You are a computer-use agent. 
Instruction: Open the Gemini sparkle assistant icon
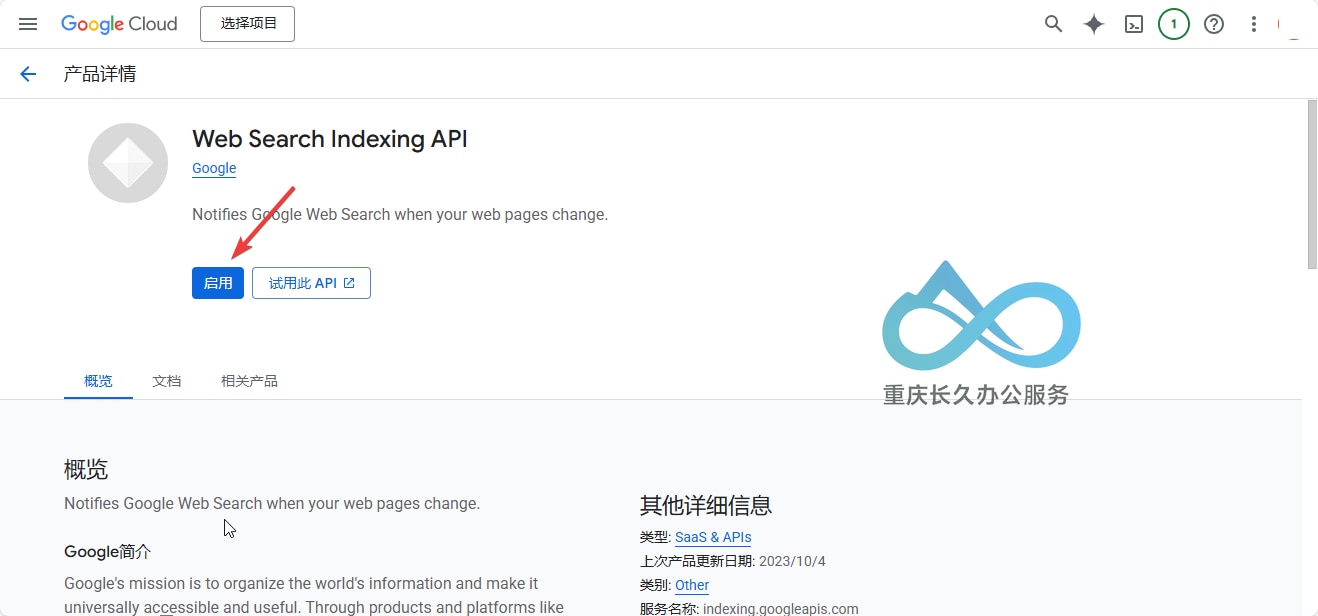1094,24
